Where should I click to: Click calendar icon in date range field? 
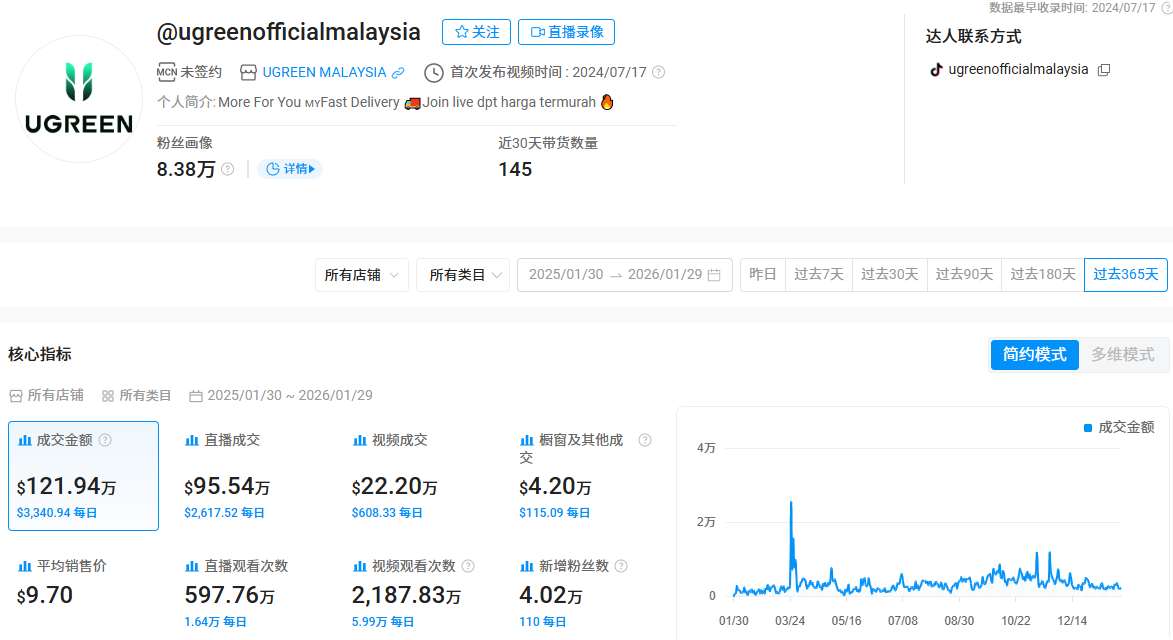[x=714, y=275]
